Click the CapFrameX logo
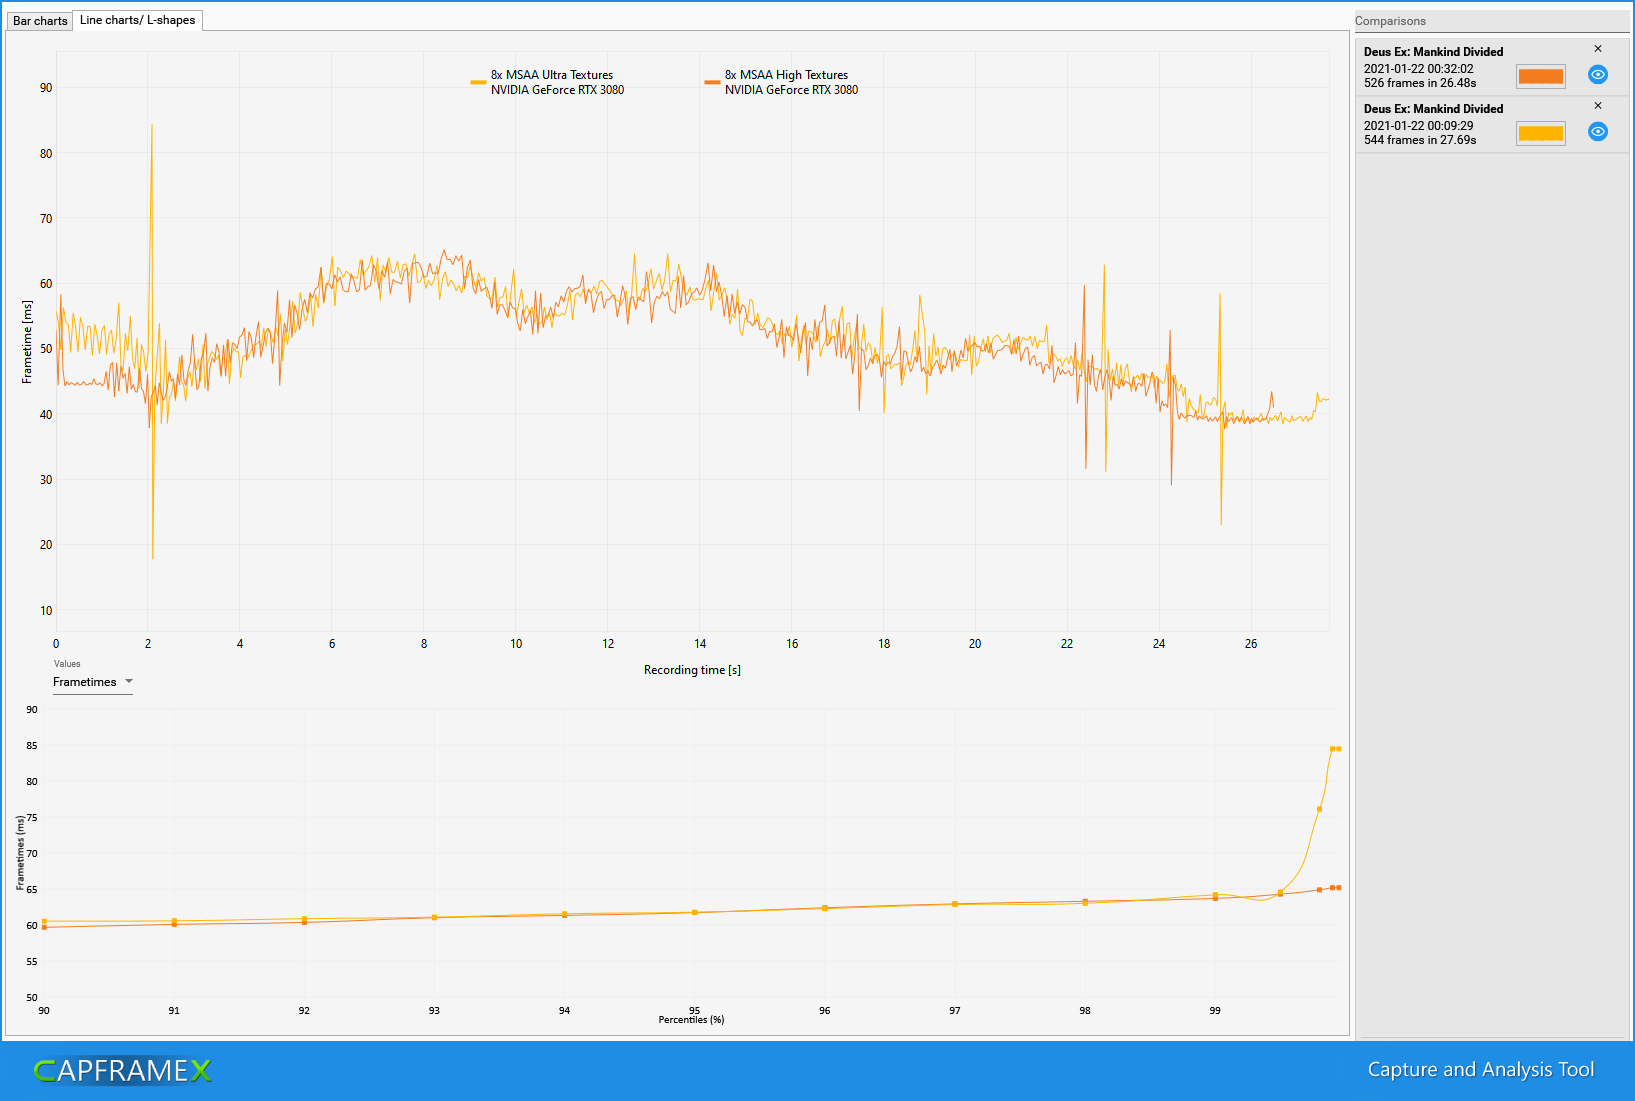The height and width of the screenshot is (1101, 1635). click(x=123, y=1071)
